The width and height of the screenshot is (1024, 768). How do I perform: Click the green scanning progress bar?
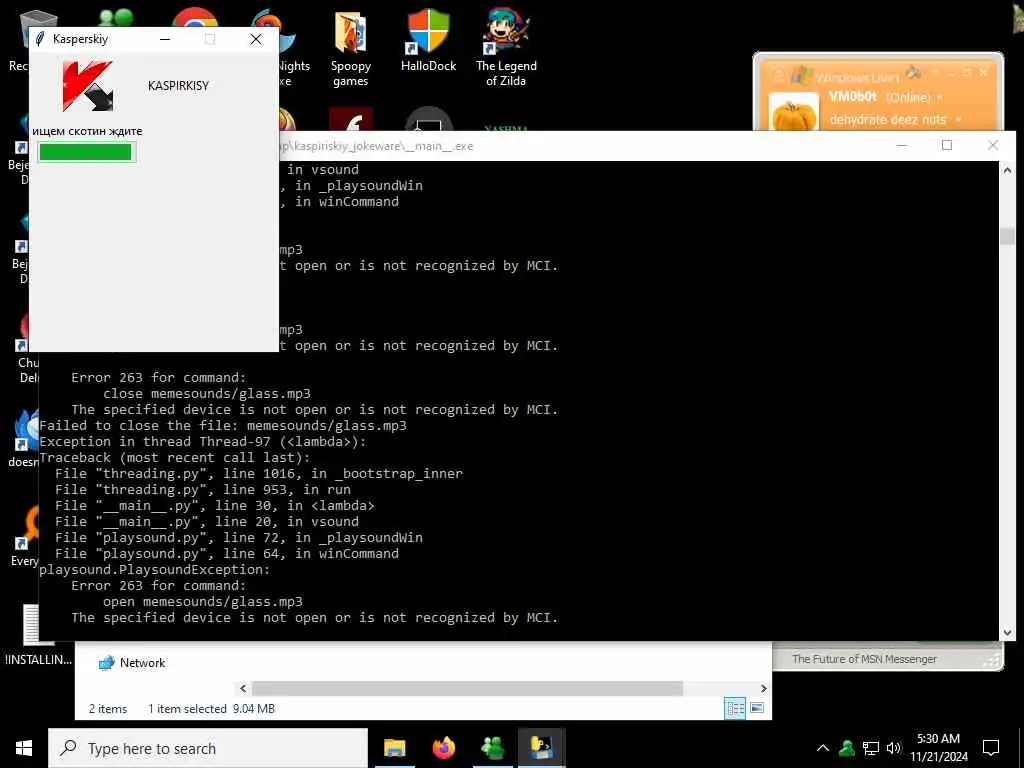[86, 152]
